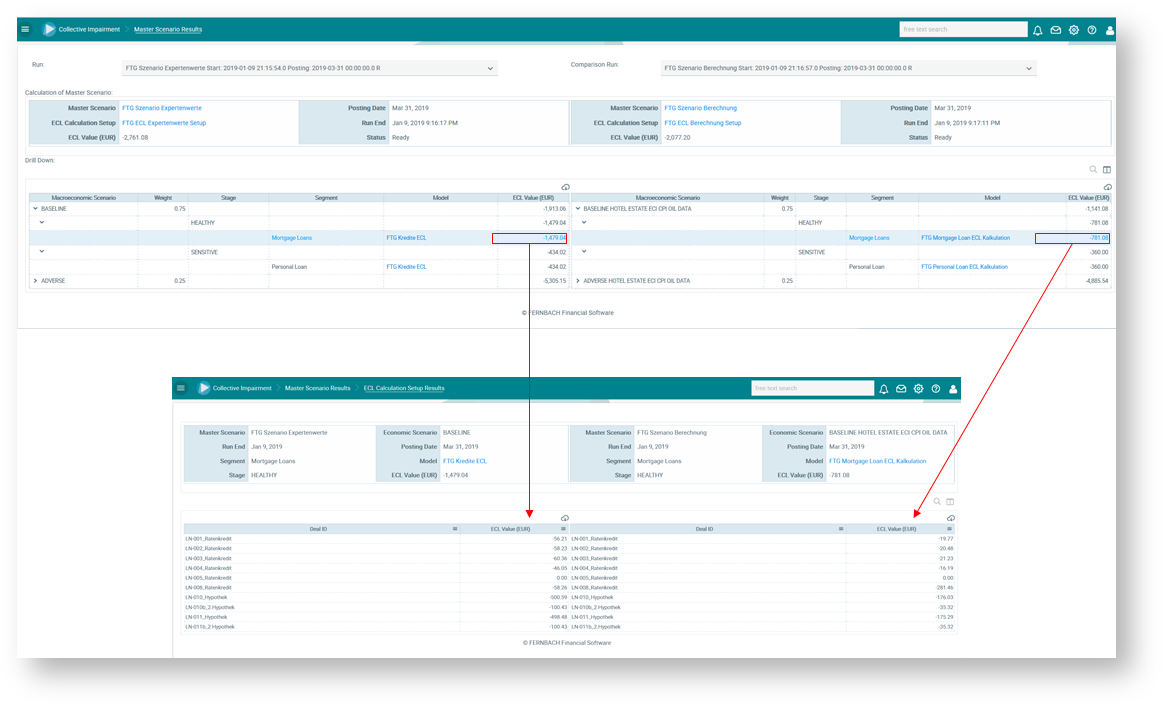
Task: Open FTG Personal Loan ECL Kalkulation link
Action: [964, 267]
